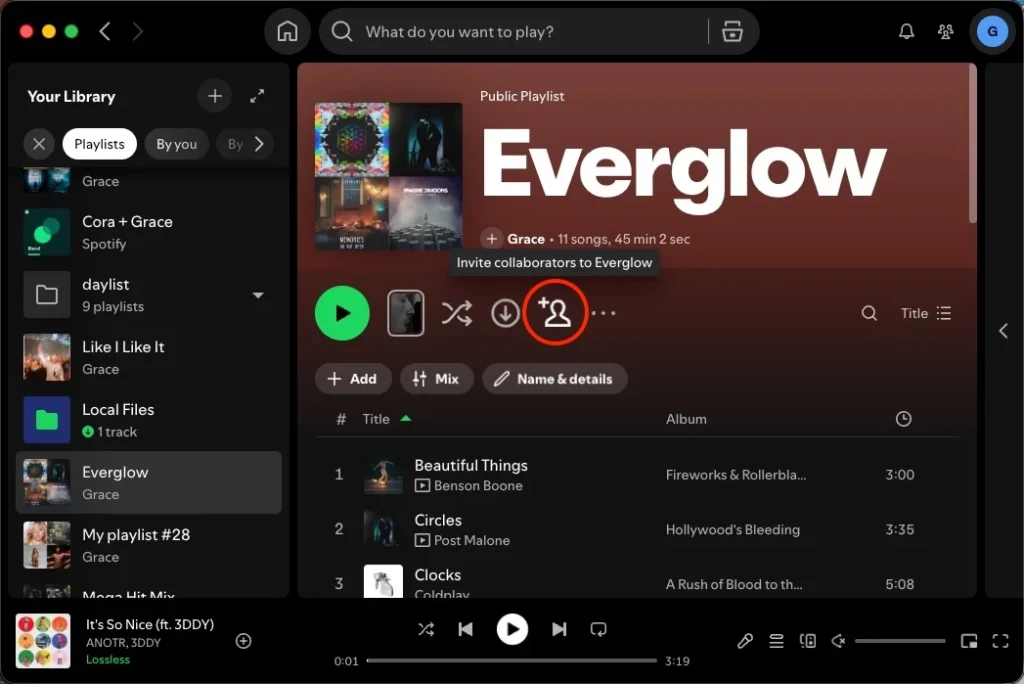1024x684 pixels.
Task: Open the Hollywood's Bleeding album link
Action: click(x=732, y=529)
